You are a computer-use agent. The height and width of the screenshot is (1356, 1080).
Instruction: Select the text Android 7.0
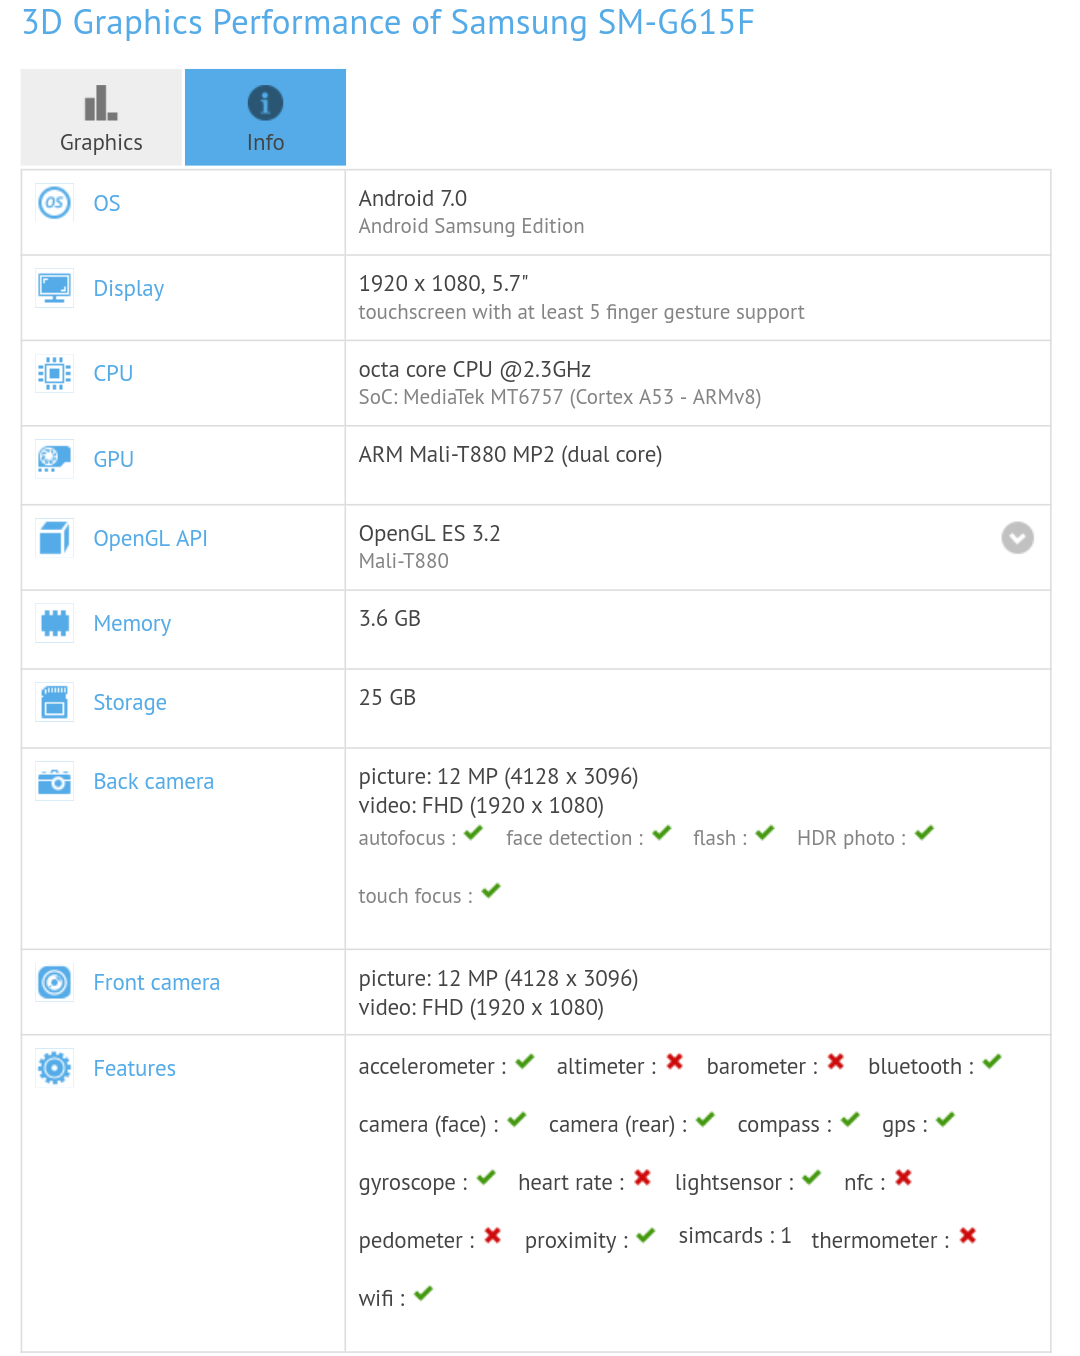(x=413, y=198)
